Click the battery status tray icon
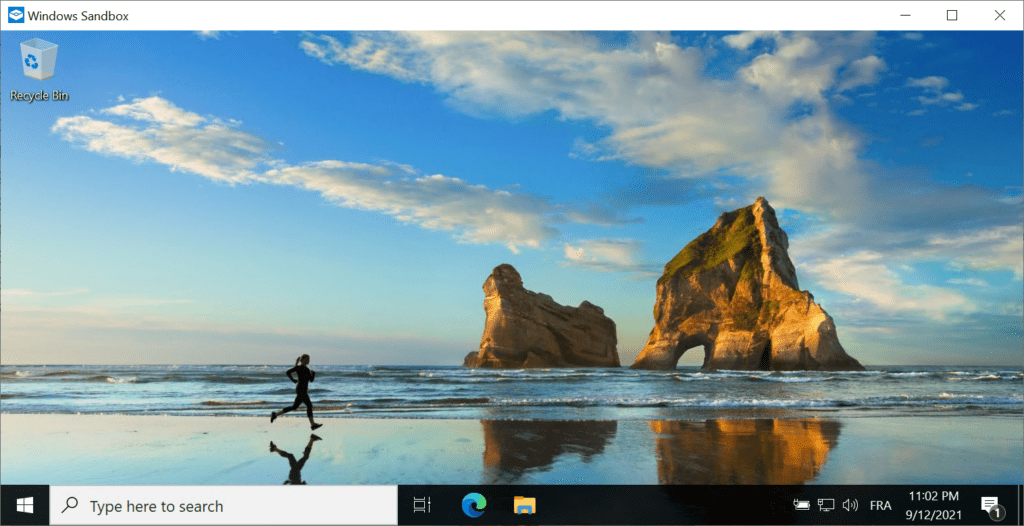The height and width of the screenshot is (526, 1024). pyautogui.click(x=801, y=505)
